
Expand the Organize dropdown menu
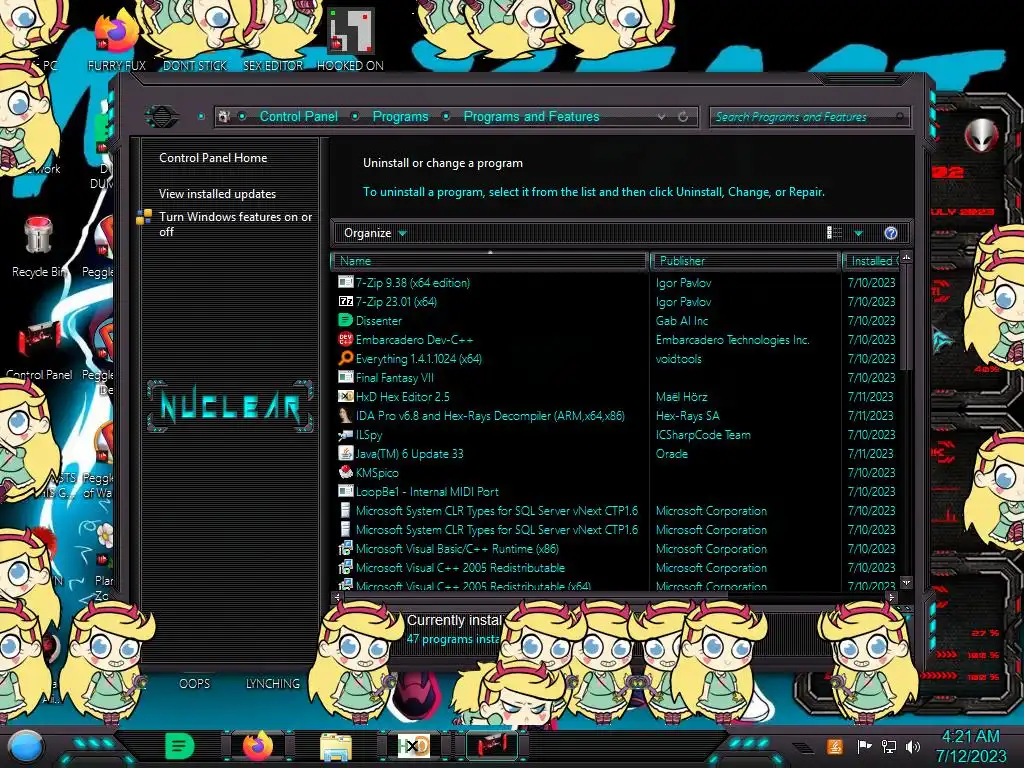pos(375,233)
